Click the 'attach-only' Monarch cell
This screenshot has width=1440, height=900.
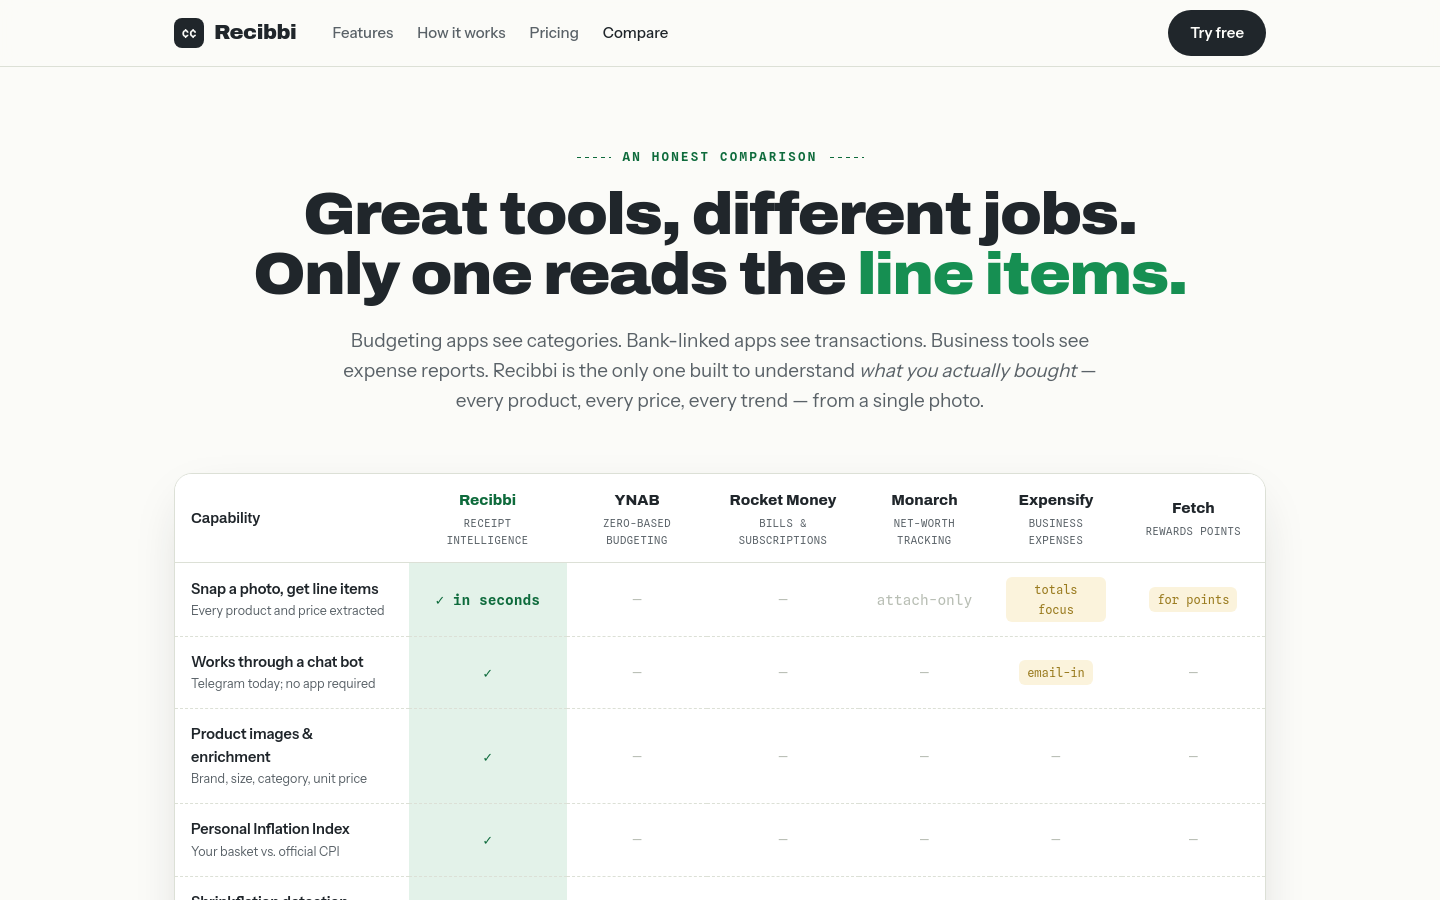tap(924, 600)
